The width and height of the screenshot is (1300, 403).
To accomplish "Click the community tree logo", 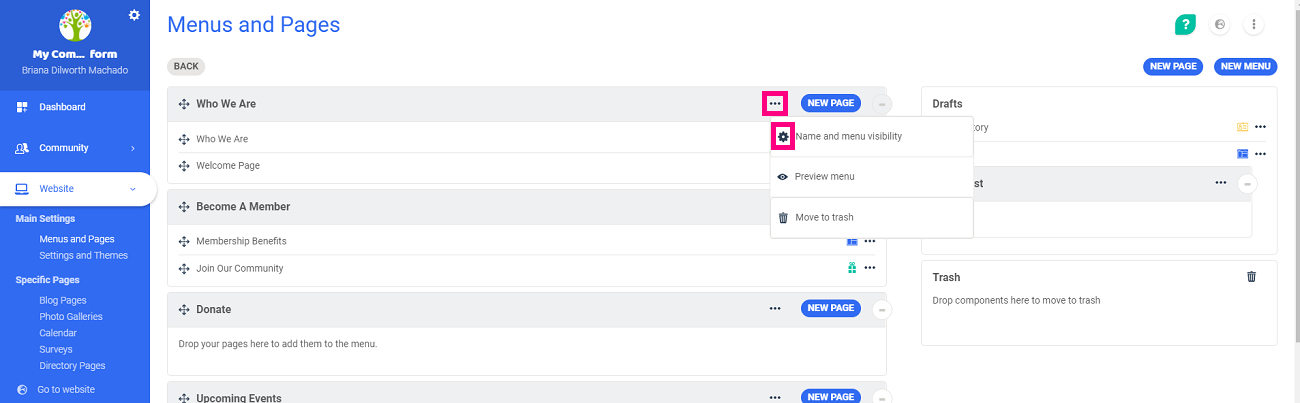I will click(75, 25).
